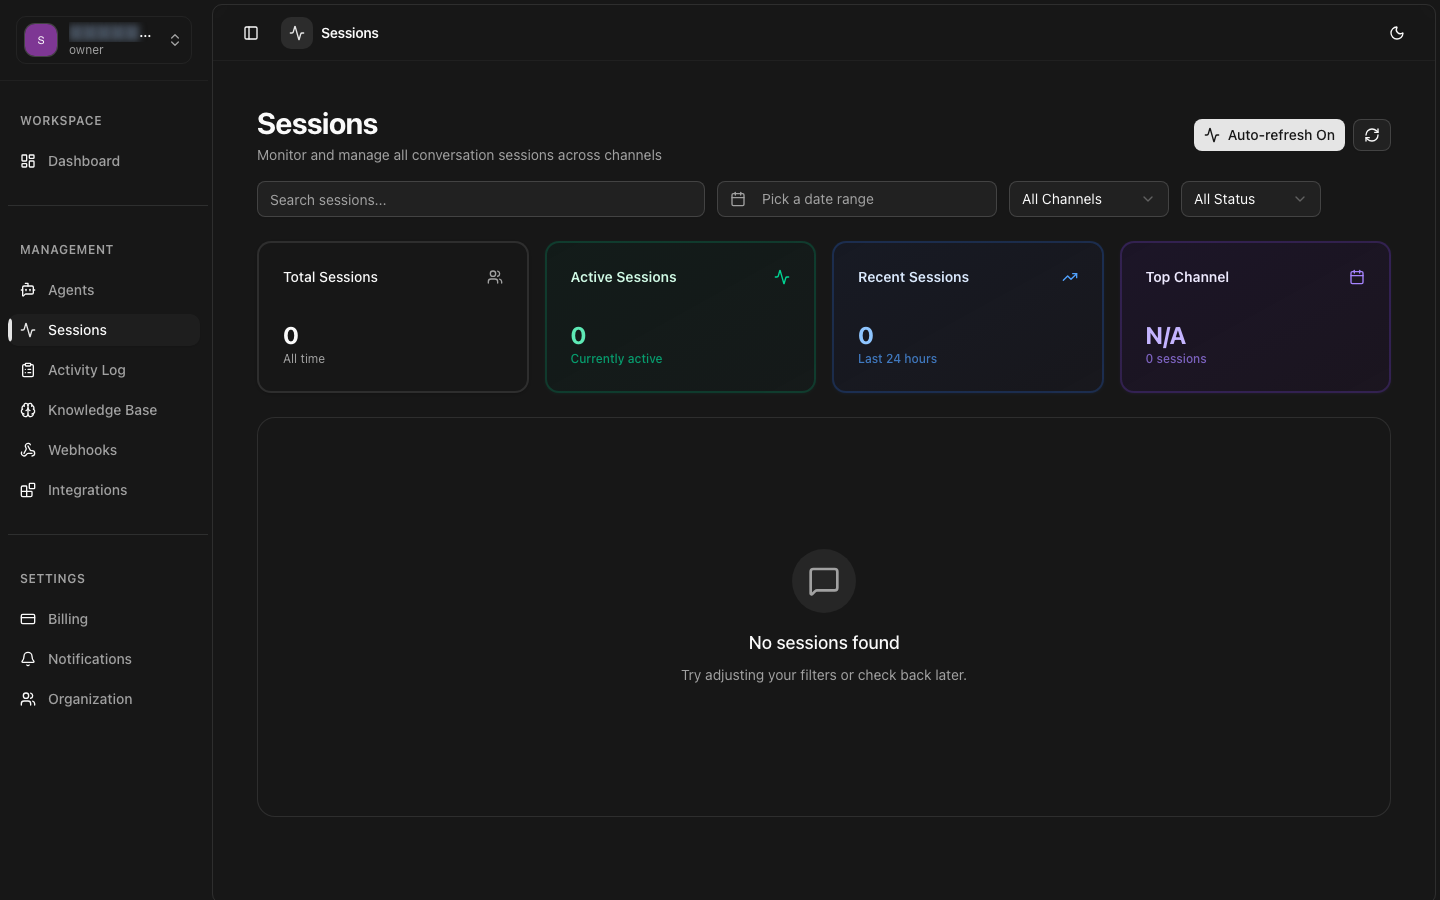Viewport: 1440px width, 900px height.
Task: Click 'Currently active' label
Action: click(616, 359)
